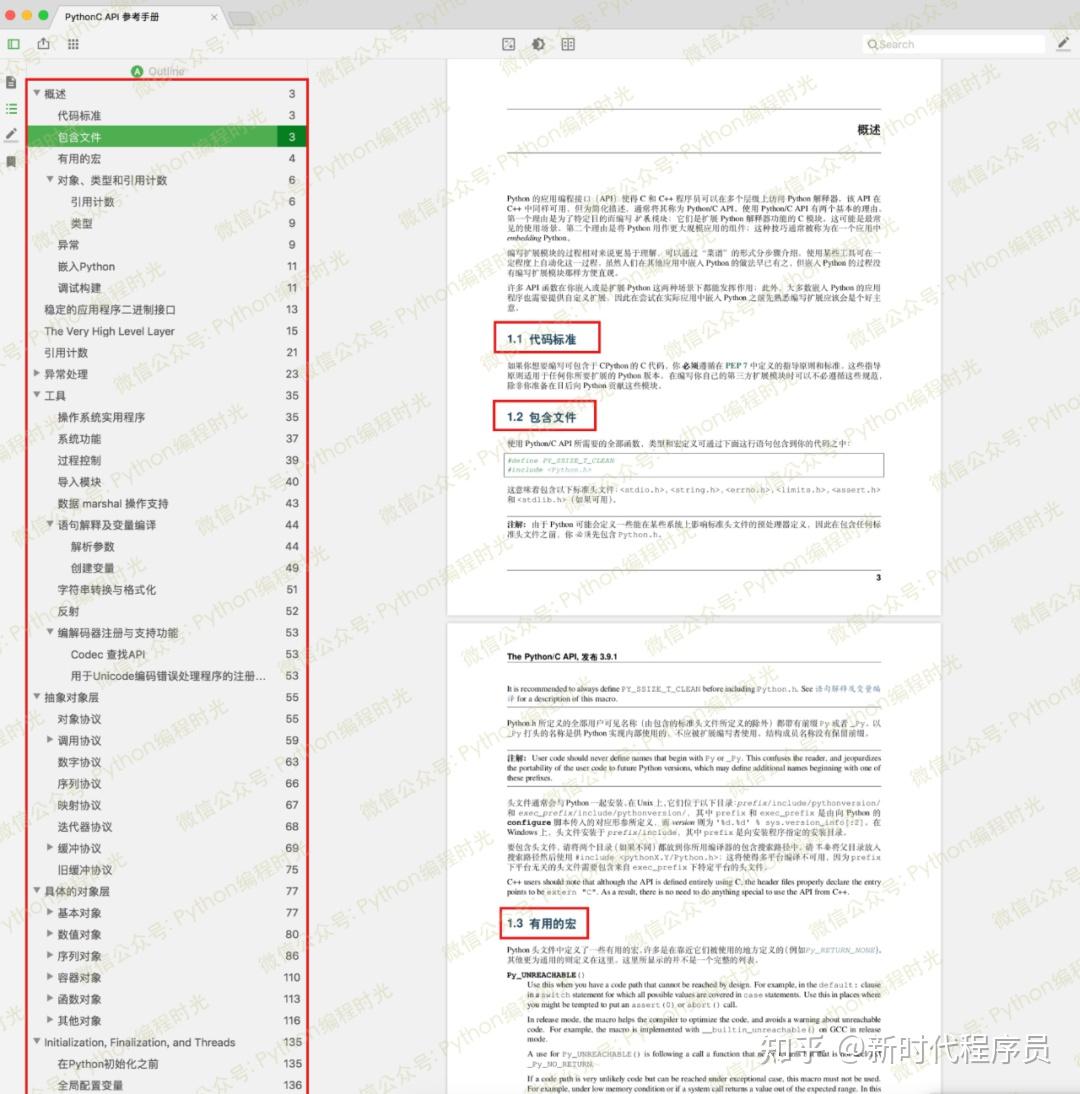Jump to The Very High Level Layer section
Image resolution: width=1080 pixels, height=1094 pixels.
(110, 331)
